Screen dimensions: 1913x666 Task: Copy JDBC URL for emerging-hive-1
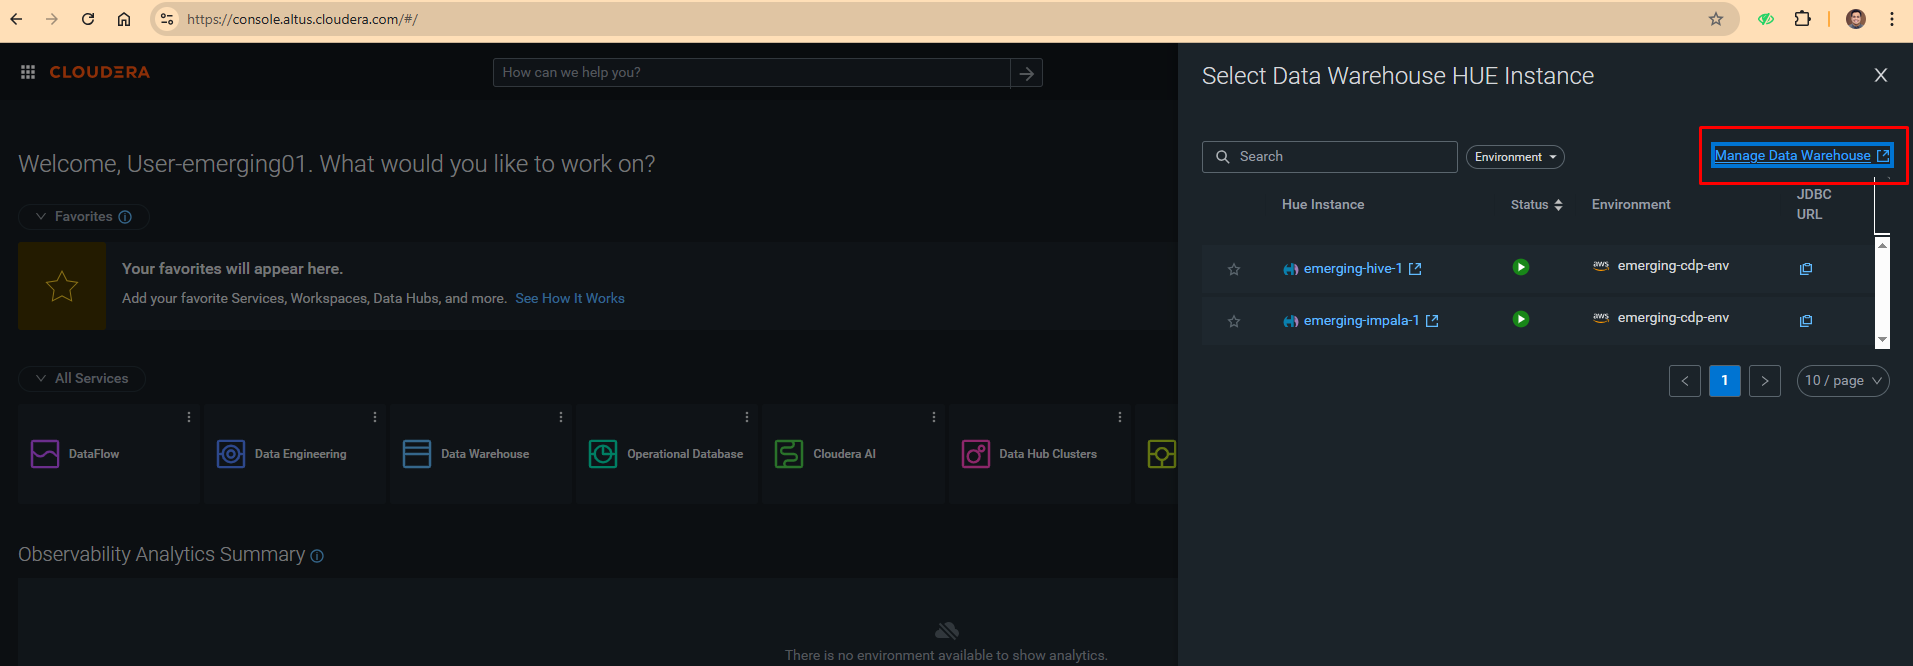(1806, 269)
